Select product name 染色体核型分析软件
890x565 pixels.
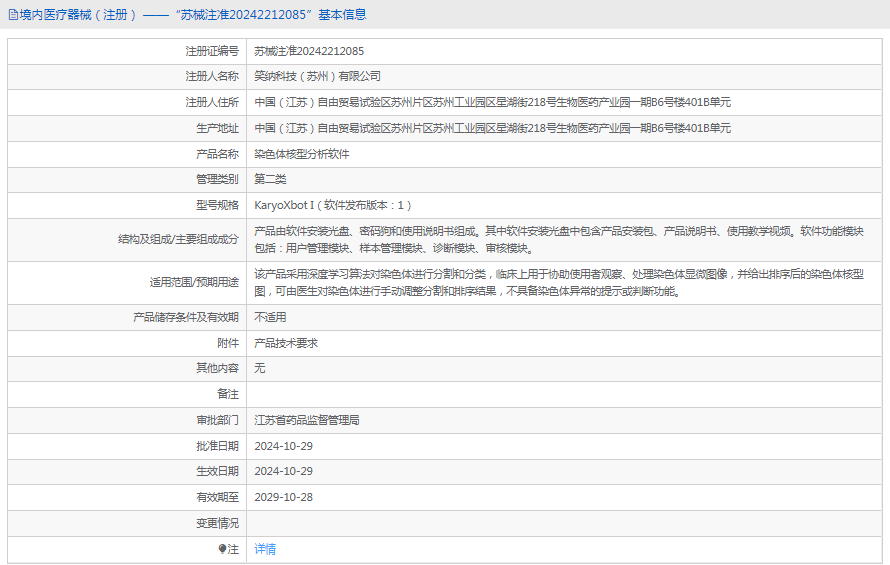302,154
